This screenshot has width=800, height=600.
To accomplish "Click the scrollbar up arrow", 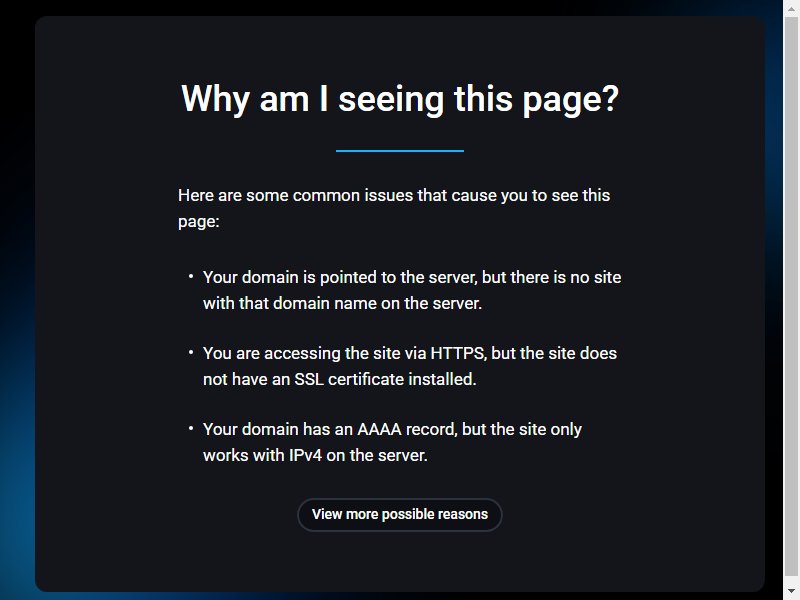I will (x=791, y=6).
